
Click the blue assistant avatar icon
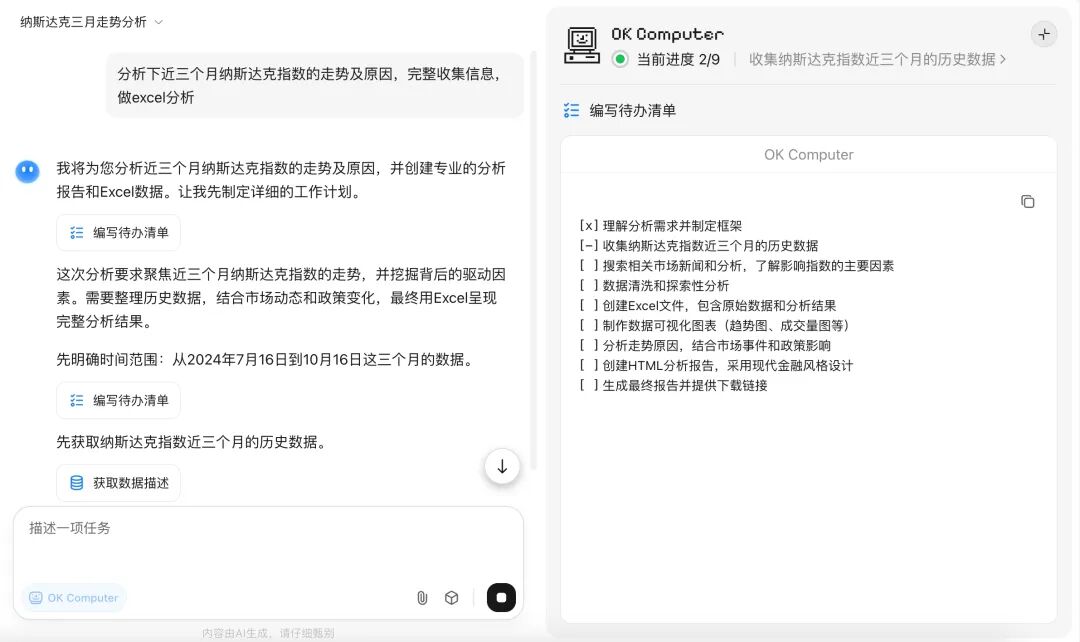tap(28, 172)
